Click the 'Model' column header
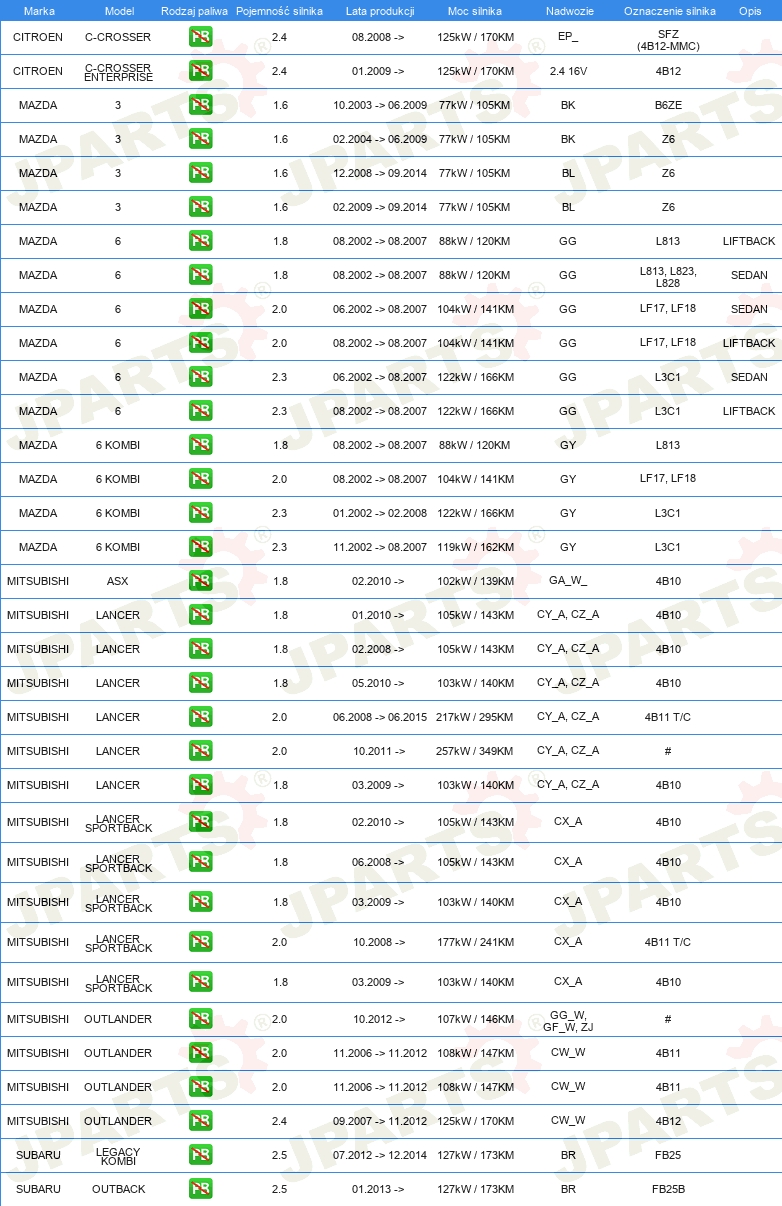 (x=119, y=11)
